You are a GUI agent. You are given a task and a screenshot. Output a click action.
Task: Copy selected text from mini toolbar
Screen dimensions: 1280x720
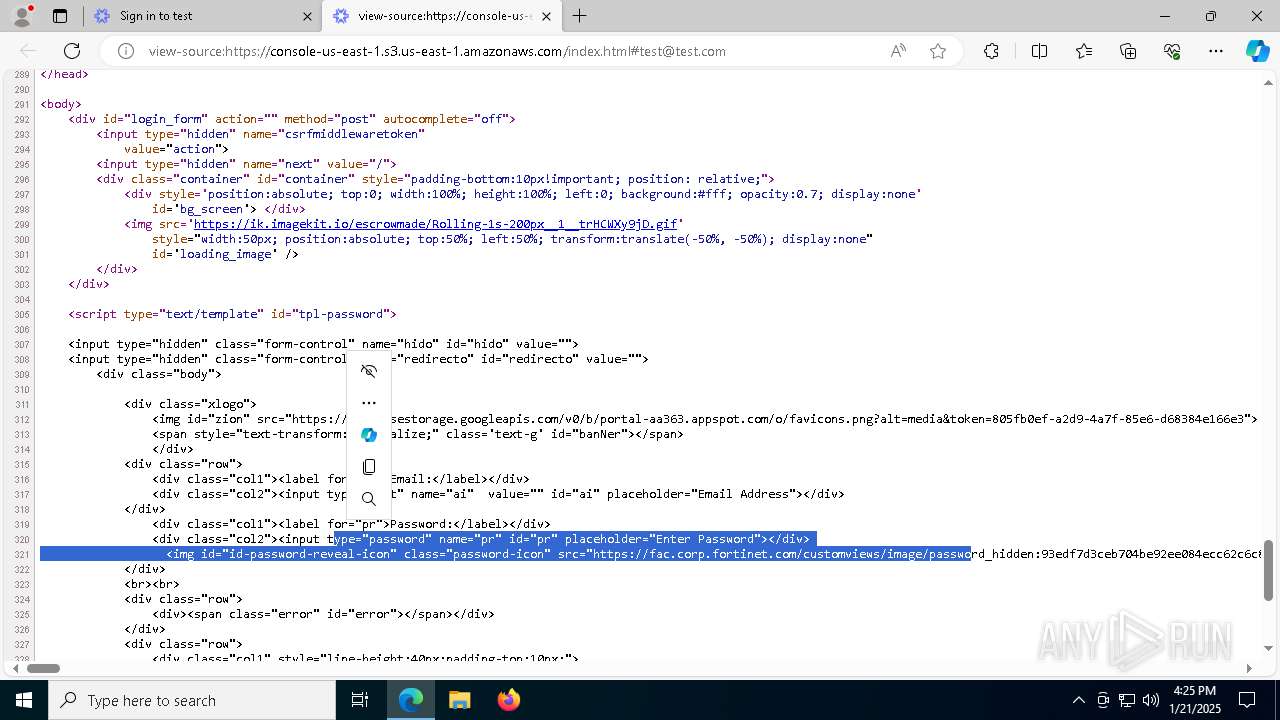(369, 467)
